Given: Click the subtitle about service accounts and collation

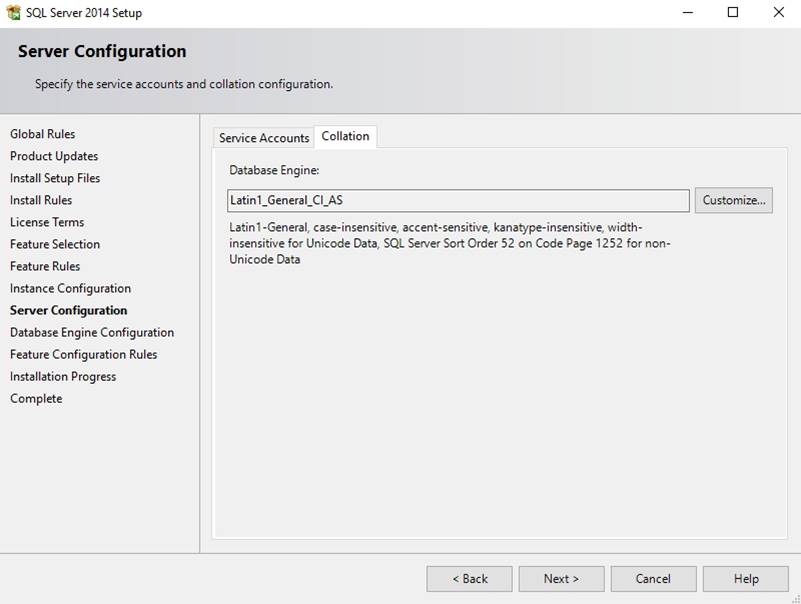Looking at the screenshot, I should (184, 84).
